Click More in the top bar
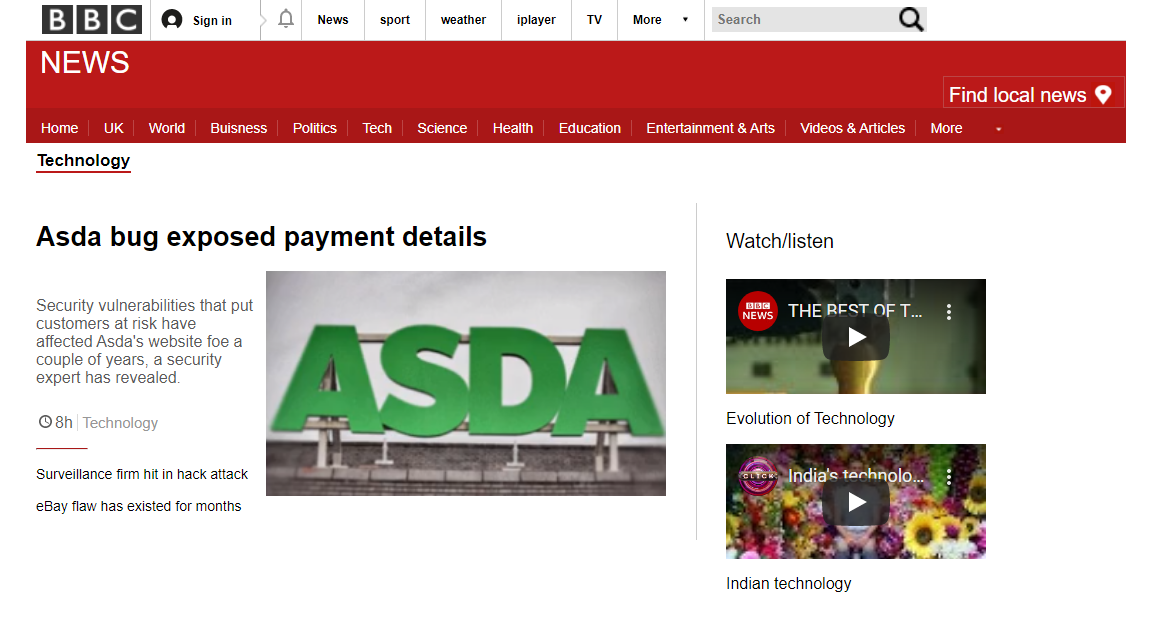 [x=647, y=20]
